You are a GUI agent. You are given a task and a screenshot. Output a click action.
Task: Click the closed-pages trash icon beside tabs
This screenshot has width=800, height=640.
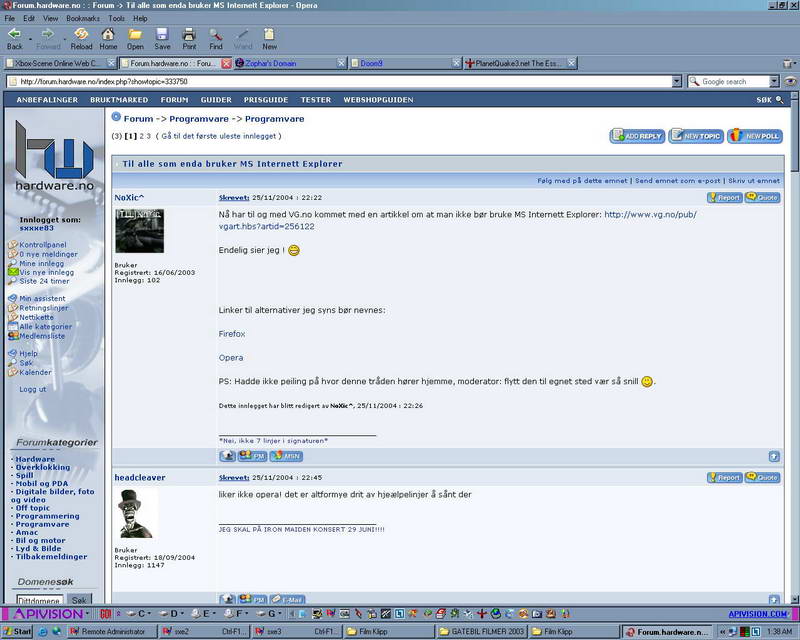(789, 63)
